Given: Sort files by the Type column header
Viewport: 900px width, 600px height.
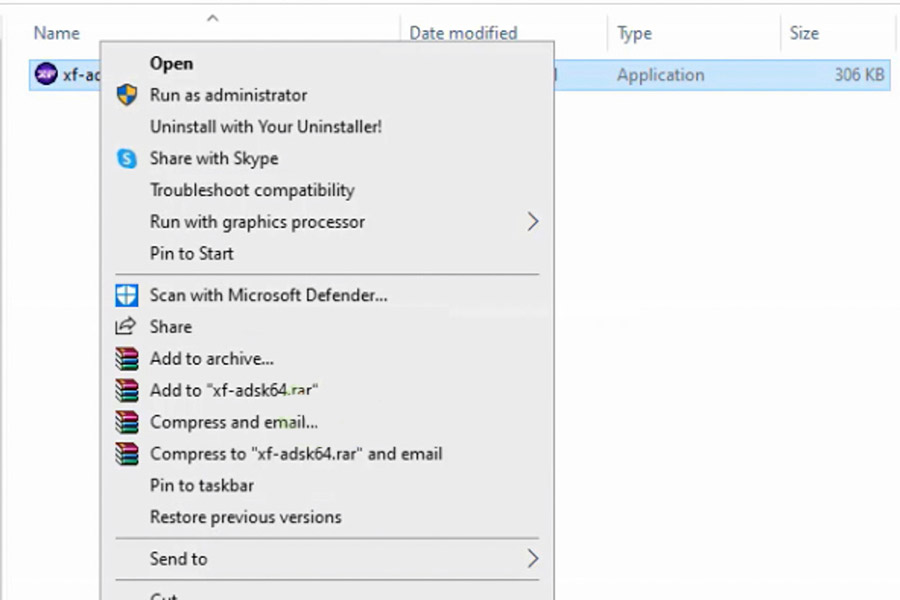Looking at the screenshot, I should tap(634, 33).
